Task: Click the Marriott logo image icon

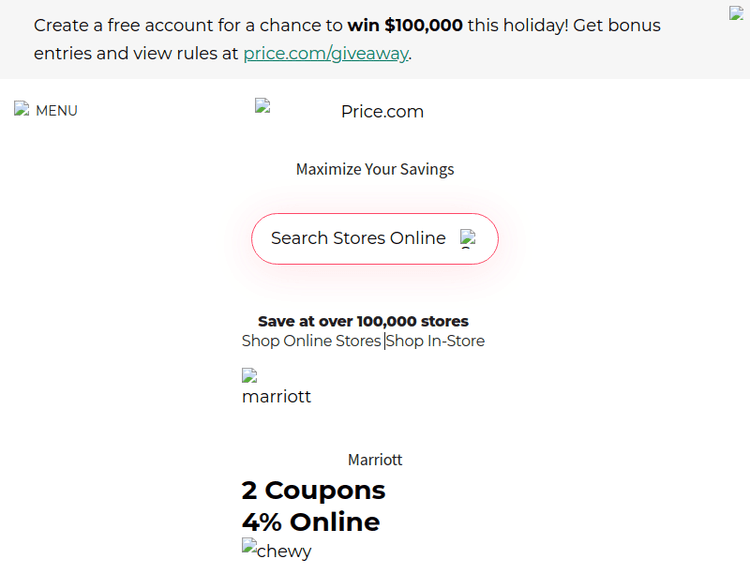Action: [250, 376]
